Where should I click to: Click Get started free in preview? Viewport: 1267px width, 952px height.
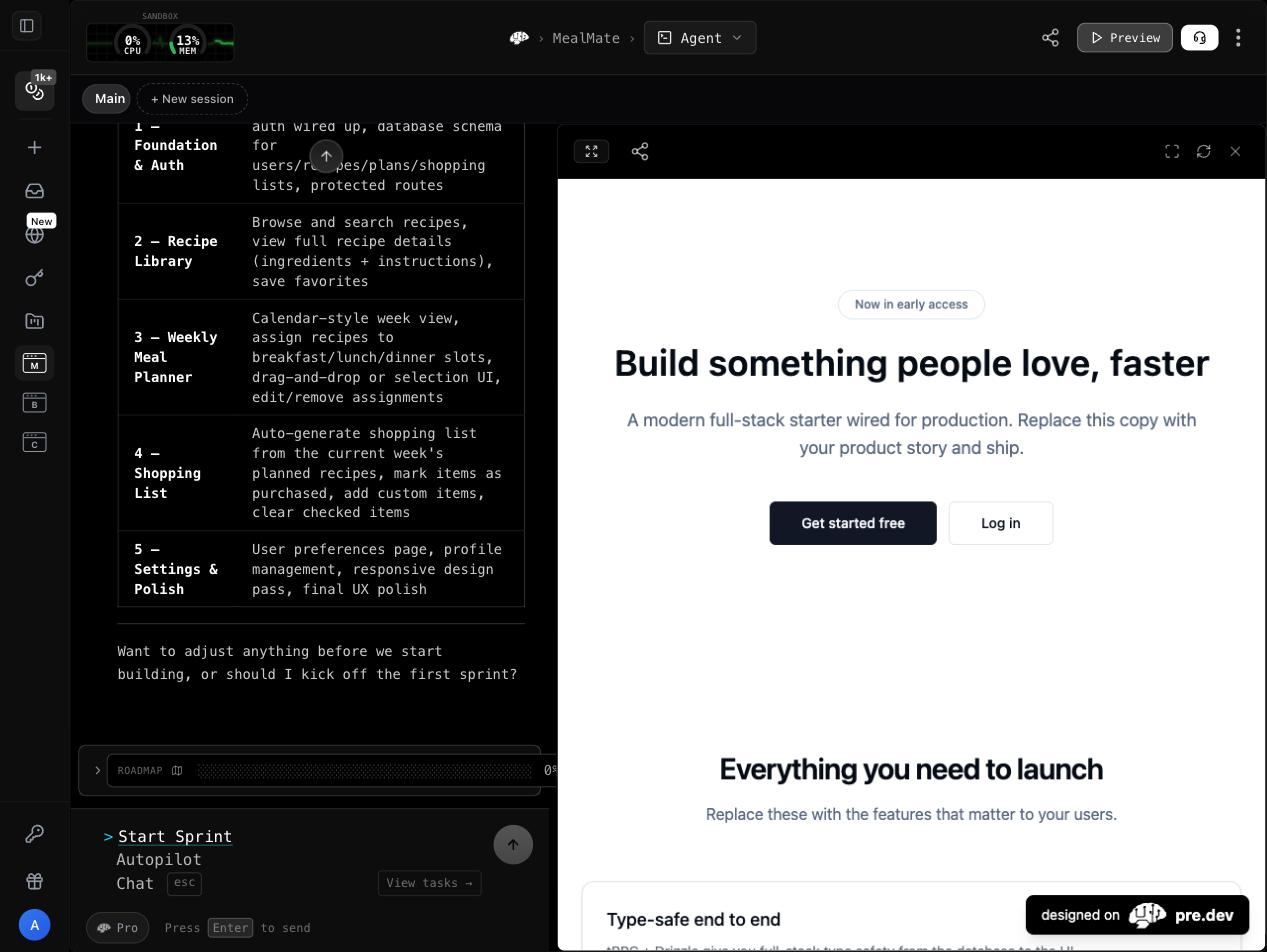pyautogui.click(x=853, y=524)
